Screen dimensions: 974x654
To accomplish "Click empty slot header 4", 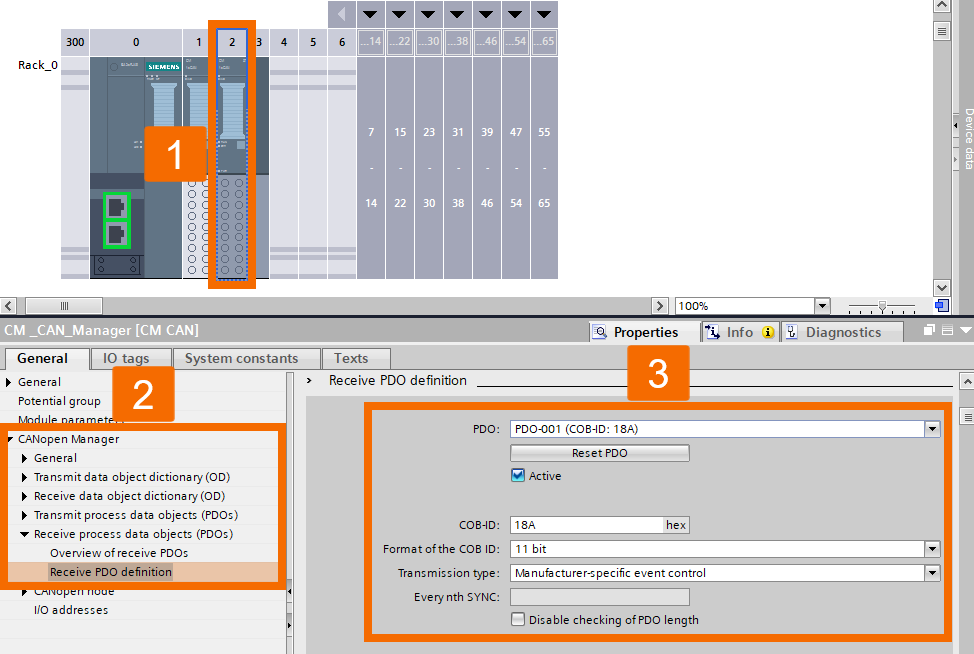I will pyautogui.click(x=284, y=42).
